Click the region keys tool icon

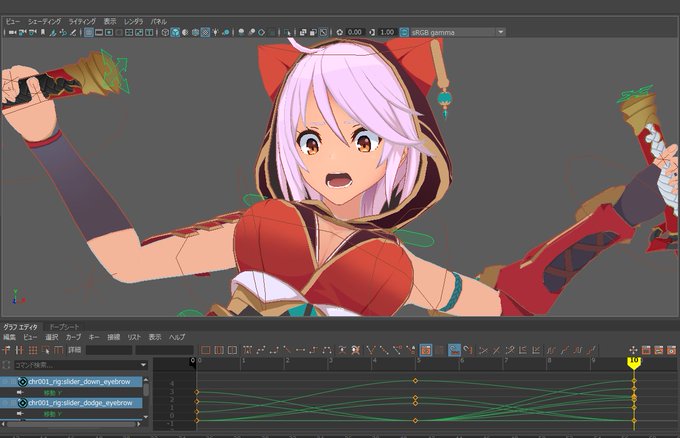pyautogui.click(x=46, y=350)
